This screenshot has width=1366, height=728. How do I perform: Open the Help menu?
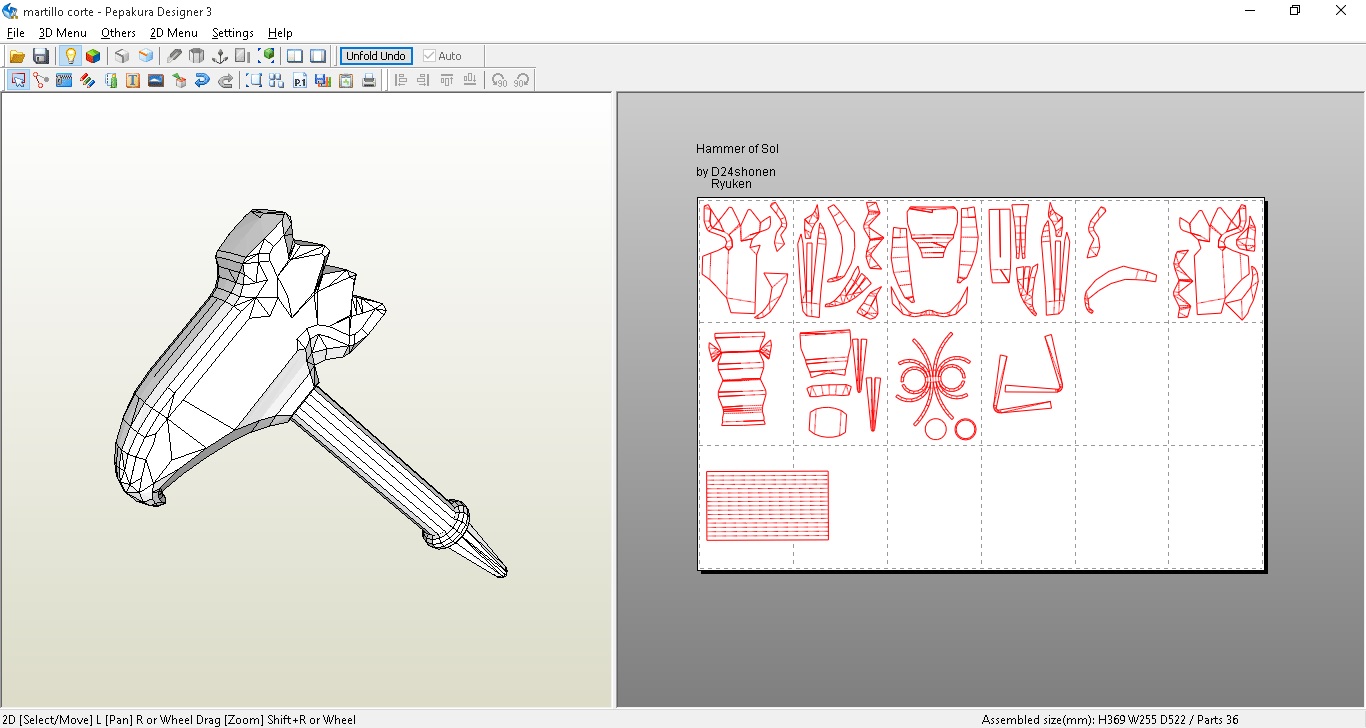click(280, 33)
